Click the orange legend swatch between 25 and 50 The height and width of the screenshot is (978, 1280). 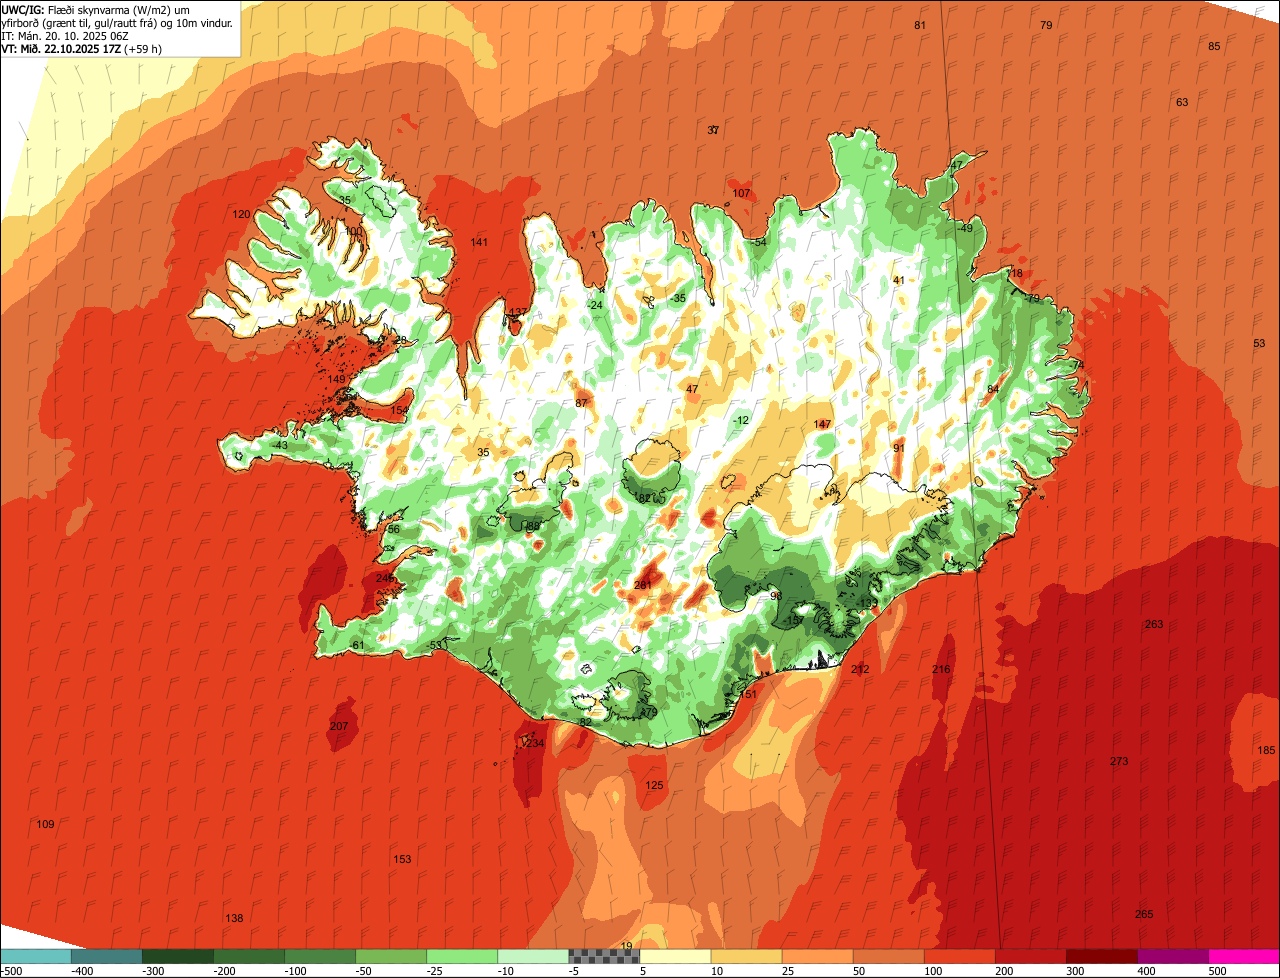(817, 956)
